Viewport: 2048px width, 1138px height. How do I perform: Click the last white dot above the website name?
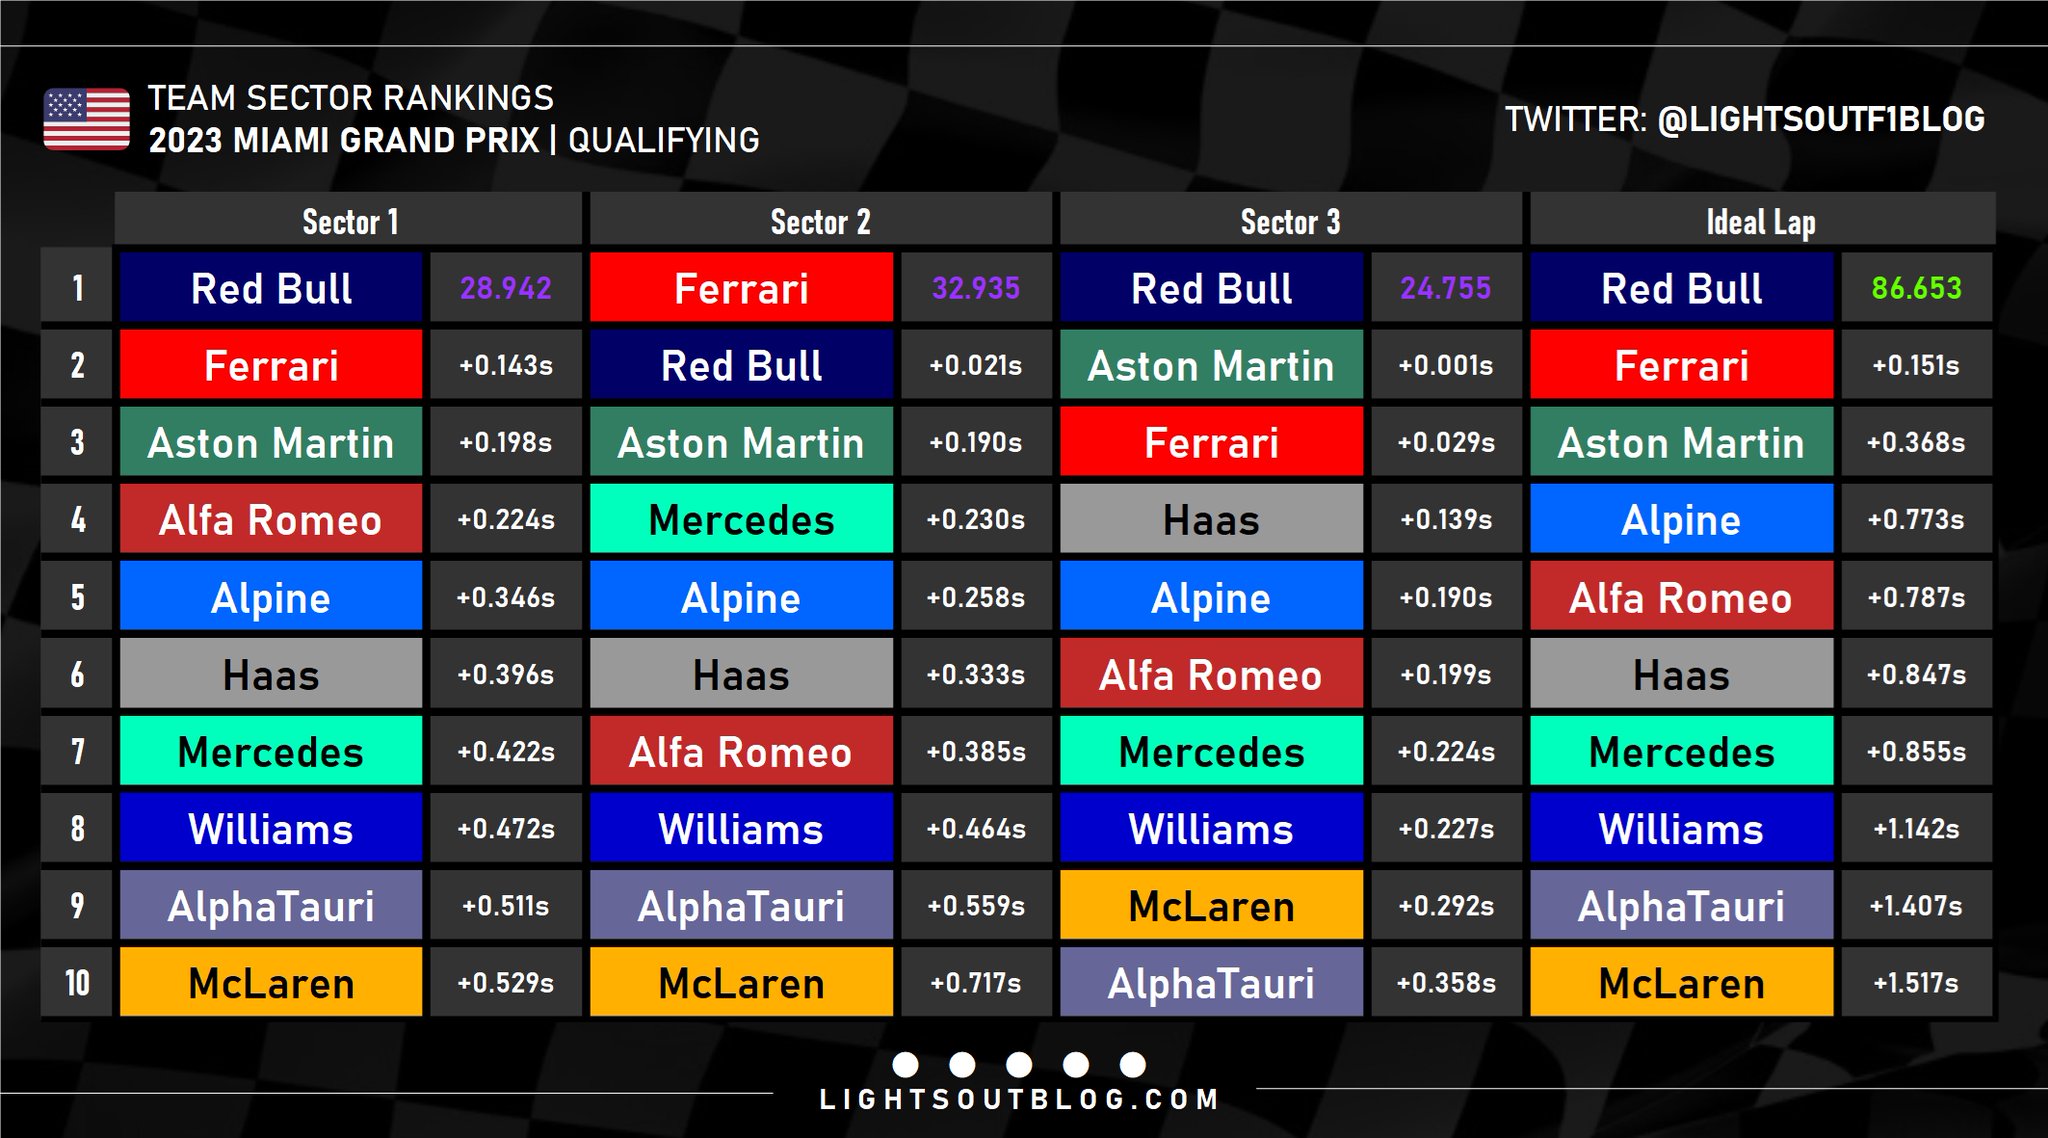(1132, 1064)
